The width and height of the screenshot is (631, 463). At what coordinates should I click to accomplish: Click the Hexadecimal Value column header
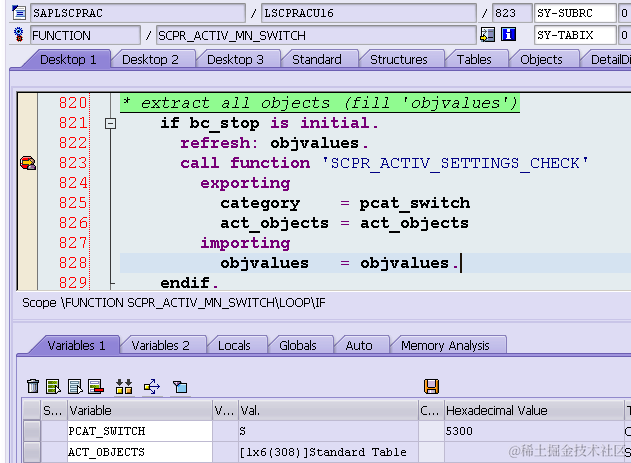coord(534,410)
